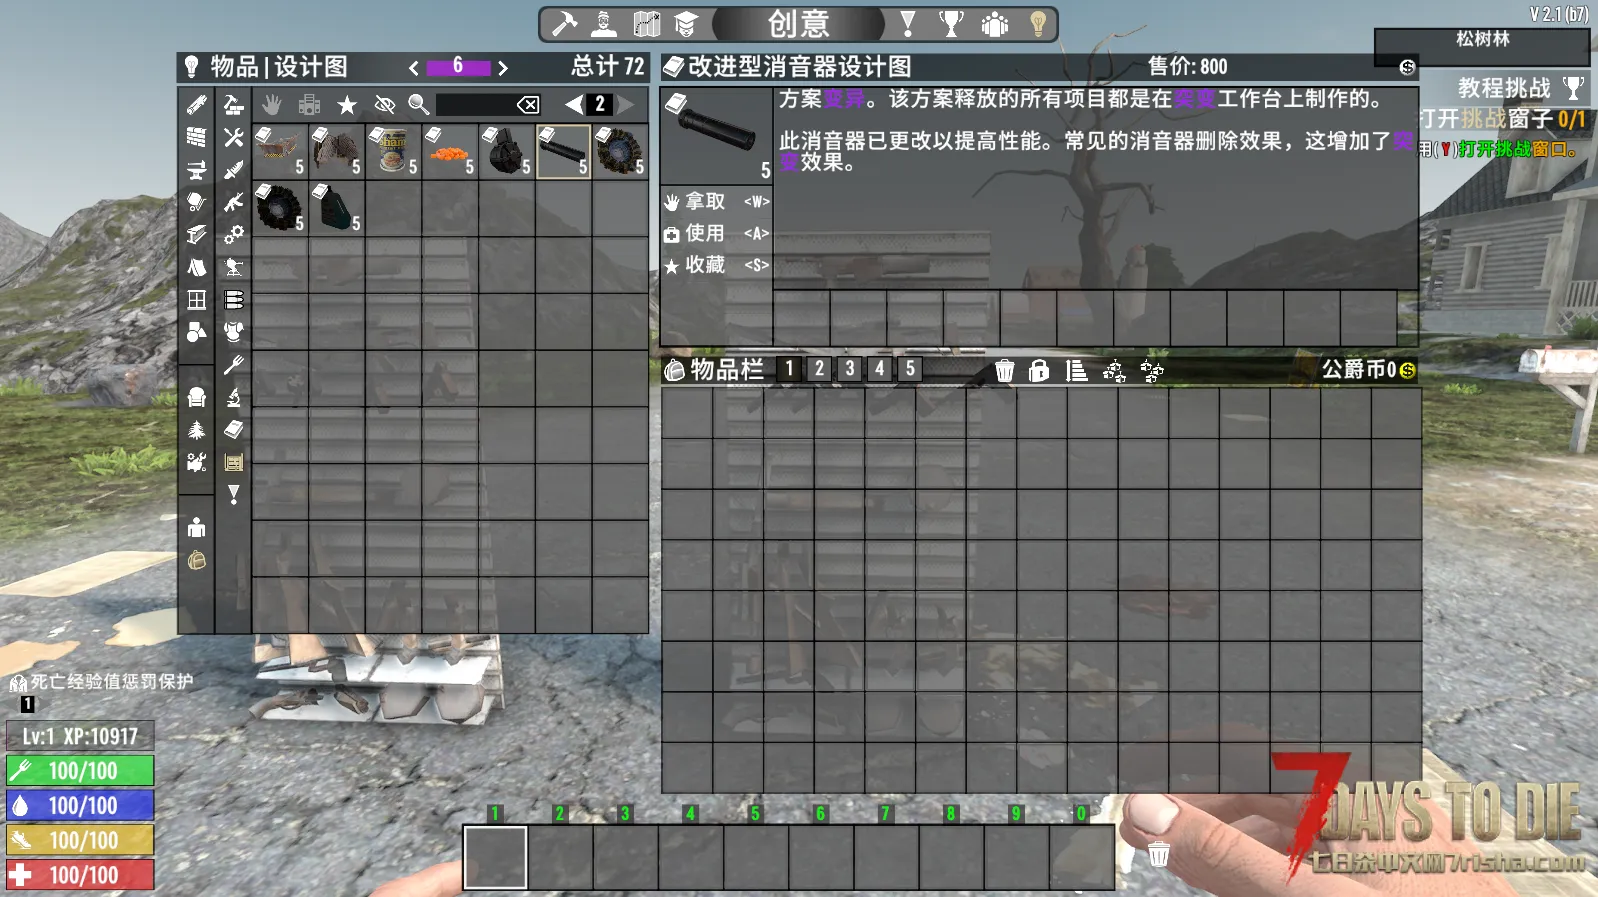The width and height of the screenshot is (1598, 897).
Task: Select the wrench and screwdriver tools category
Action: point(234,137)
